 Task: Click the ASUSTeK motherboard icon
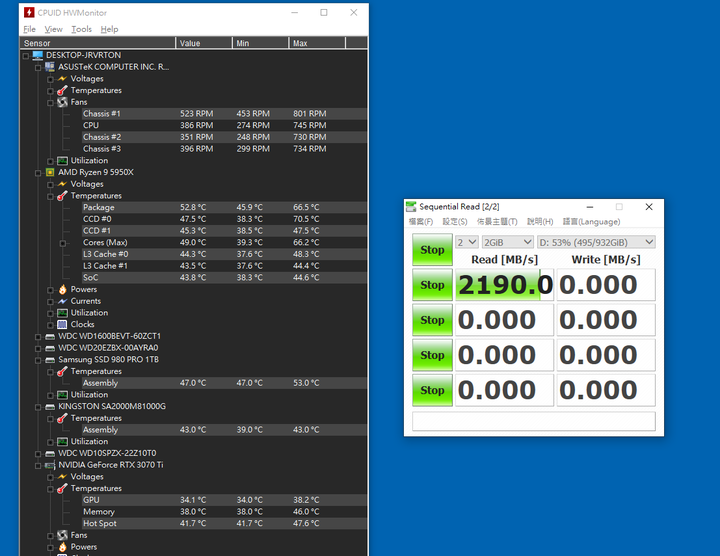click(50, 67)
